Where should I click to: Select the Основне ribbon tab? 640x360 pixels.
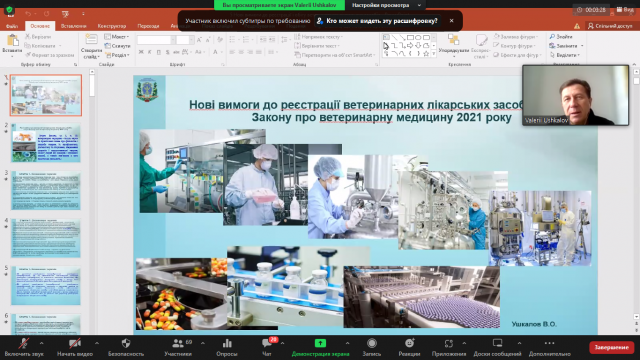(x=40, y=26)
